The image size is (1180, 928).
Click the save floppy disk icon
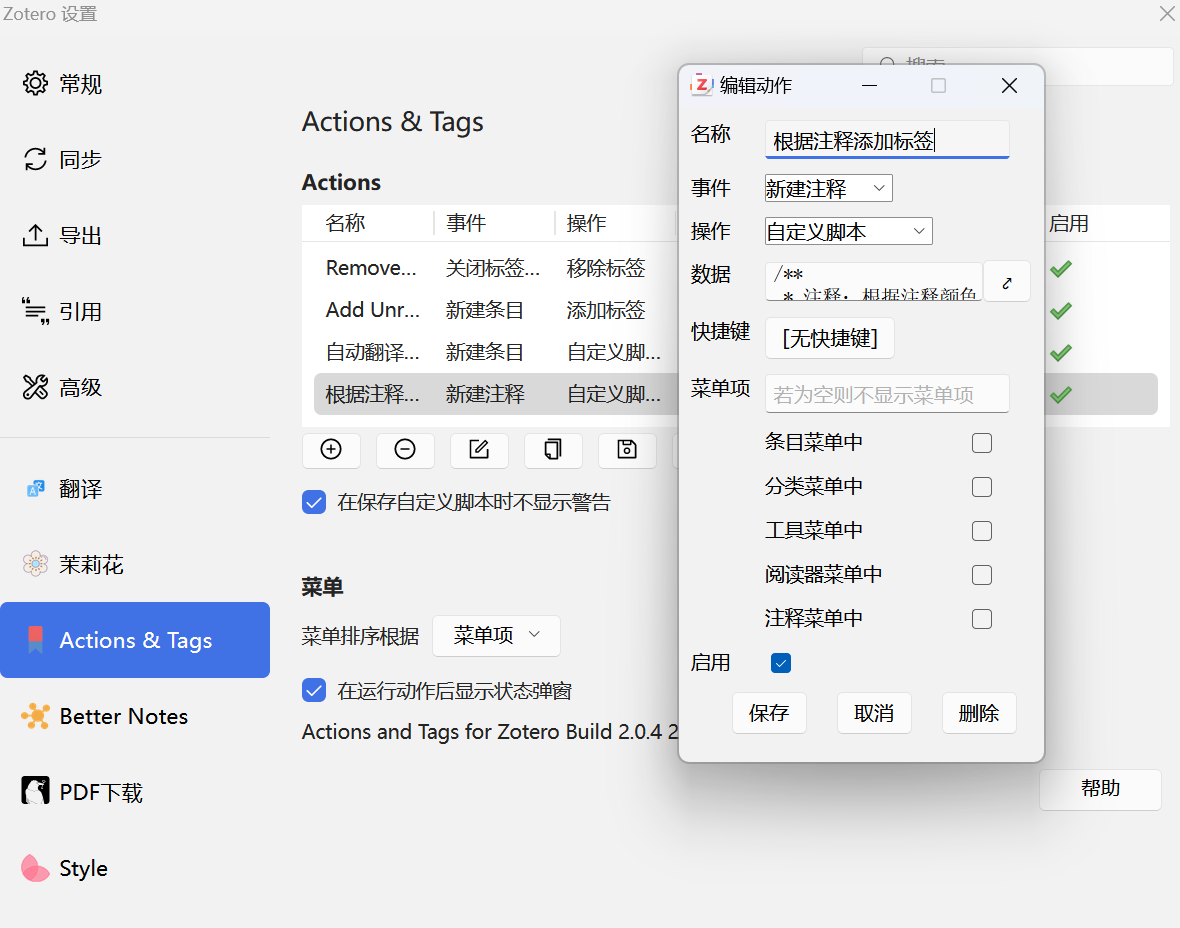pos(627,450)
